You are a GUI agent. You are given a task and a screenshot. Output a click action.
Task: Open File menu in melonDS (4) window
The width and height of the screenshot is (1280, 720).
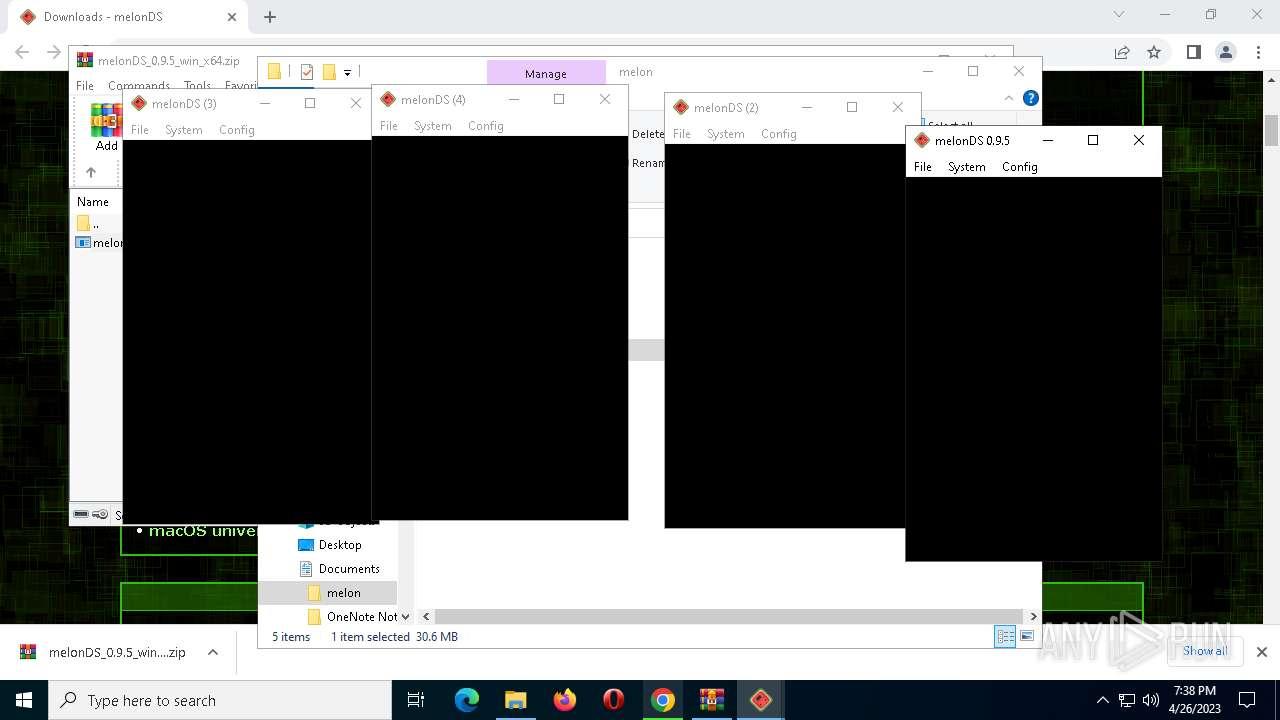[x=389, y=126]
